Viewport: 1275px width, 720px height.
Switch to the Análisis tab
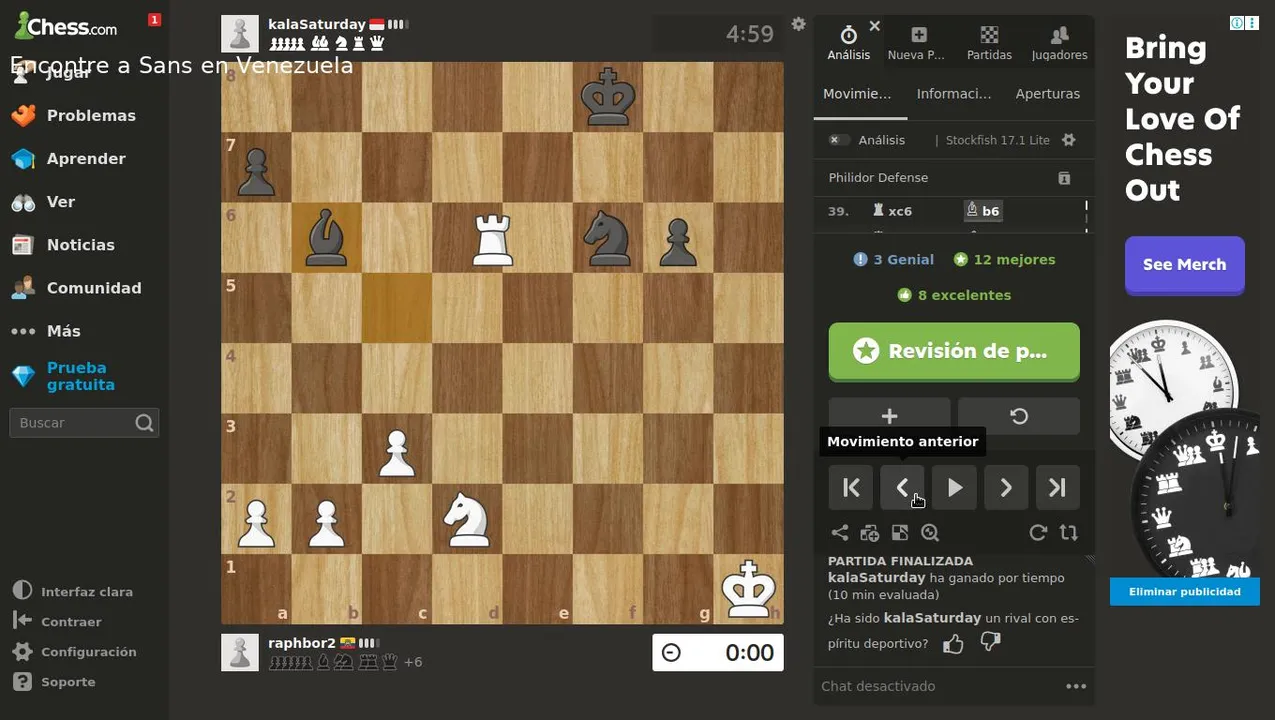(848, 44)
